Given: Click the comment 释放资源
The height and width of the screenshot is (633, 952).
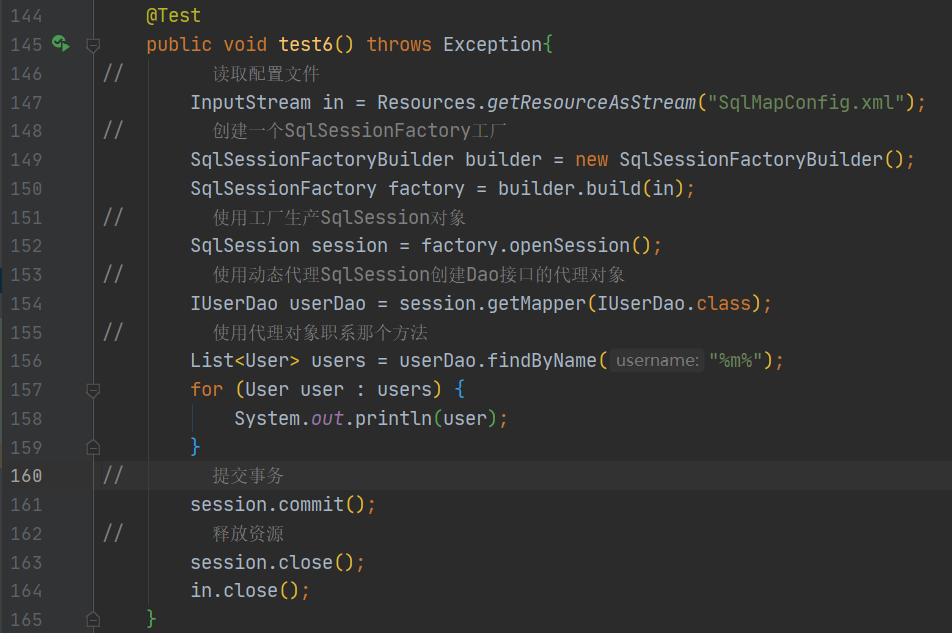Looking at the screenshot, I should [248, 533].
